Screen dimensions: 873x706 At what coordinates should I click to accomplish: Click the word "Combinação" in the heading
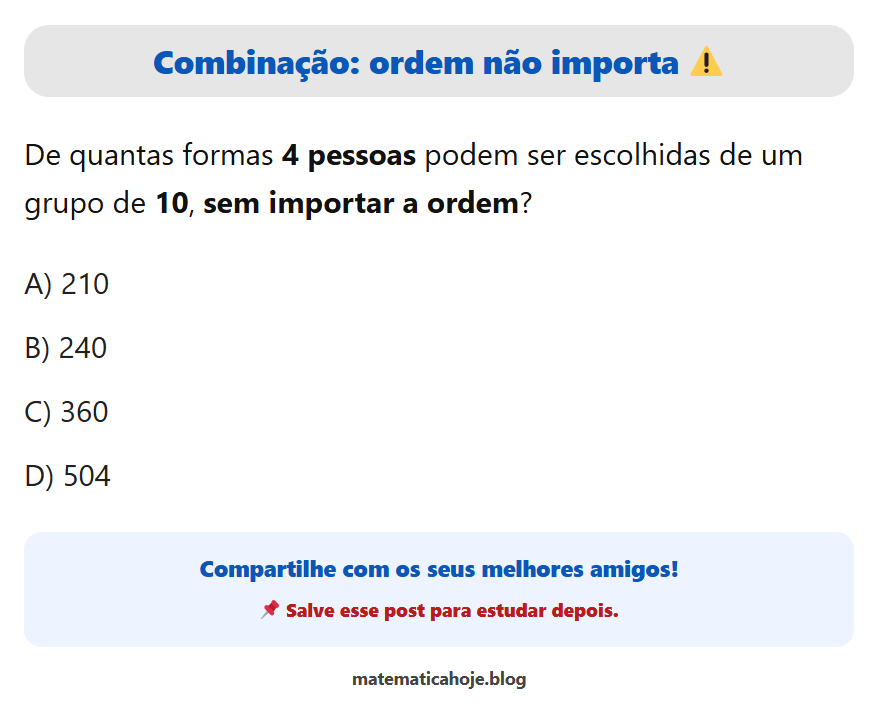click(256, 62)
